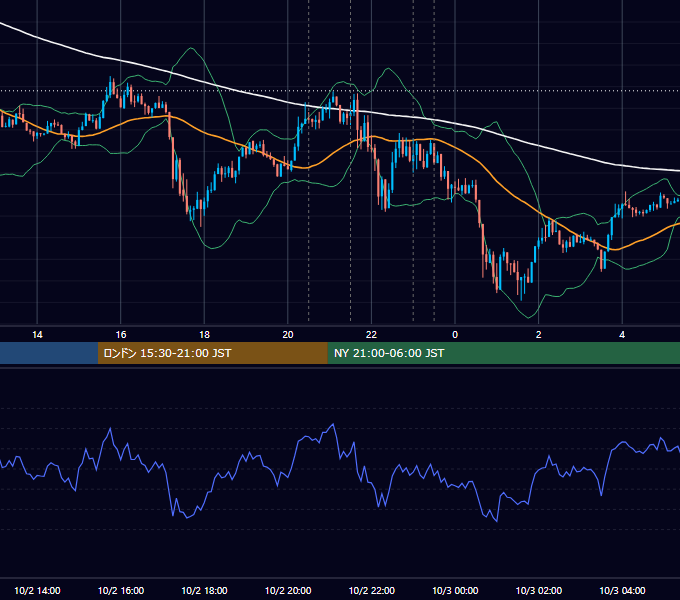Image resolution: width=680 pixels, height=600 pixels.
Task: Click the 2 hour label on price chart axis
Action: [539, 335]
